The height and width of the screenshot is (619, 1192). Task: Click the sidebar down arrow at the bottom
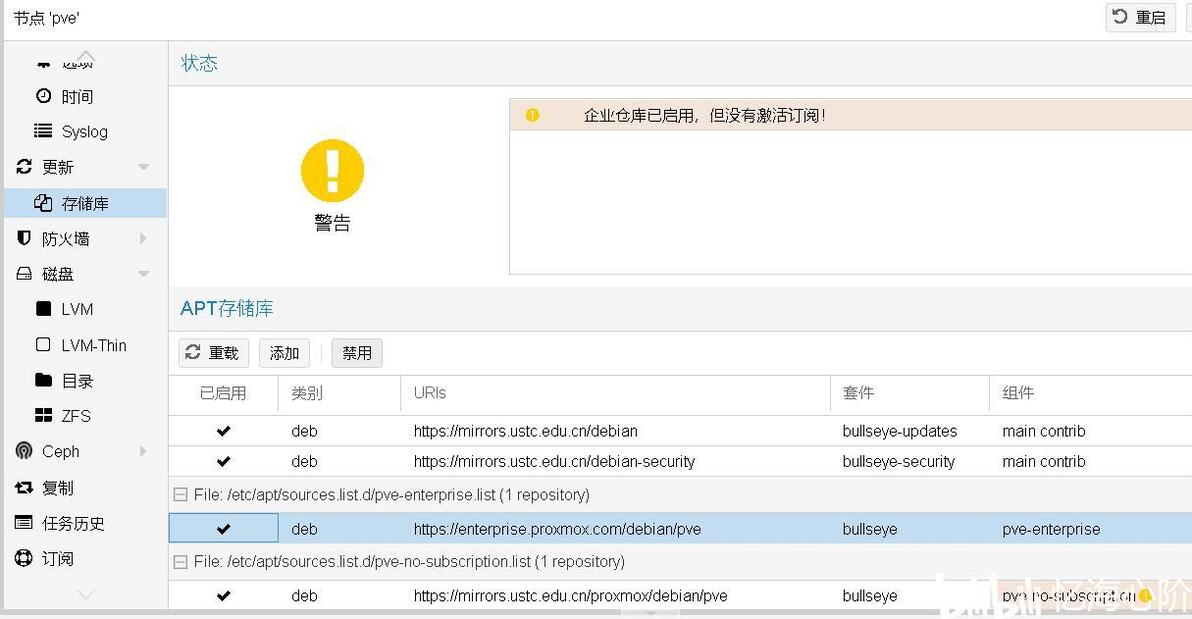point(86,594)
